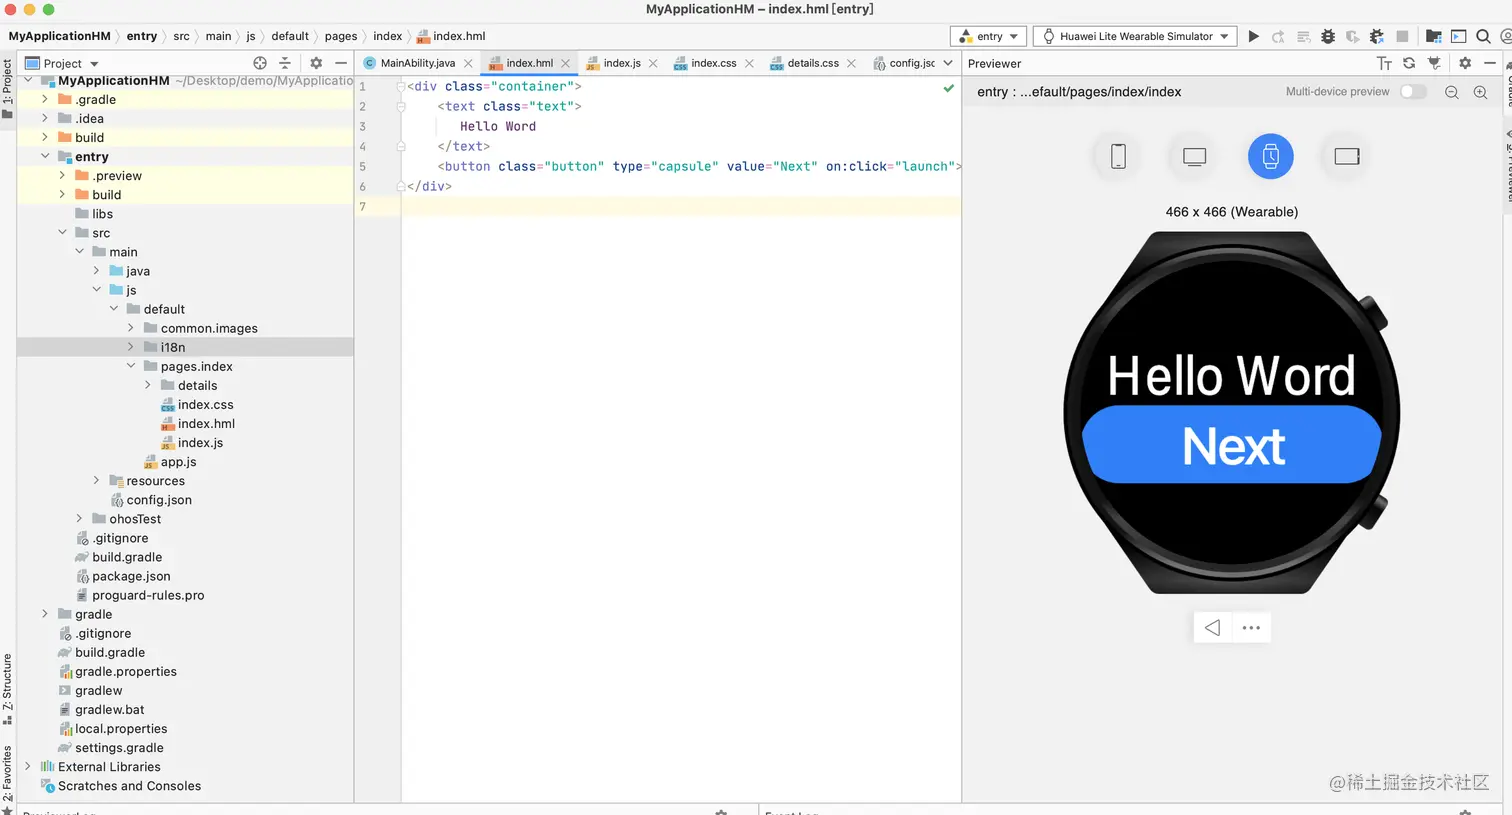The image size is (1512, 815).
Task: Open the Huawei Lite Wearable Simulator dropdown
Action: tap(1135, 36)
